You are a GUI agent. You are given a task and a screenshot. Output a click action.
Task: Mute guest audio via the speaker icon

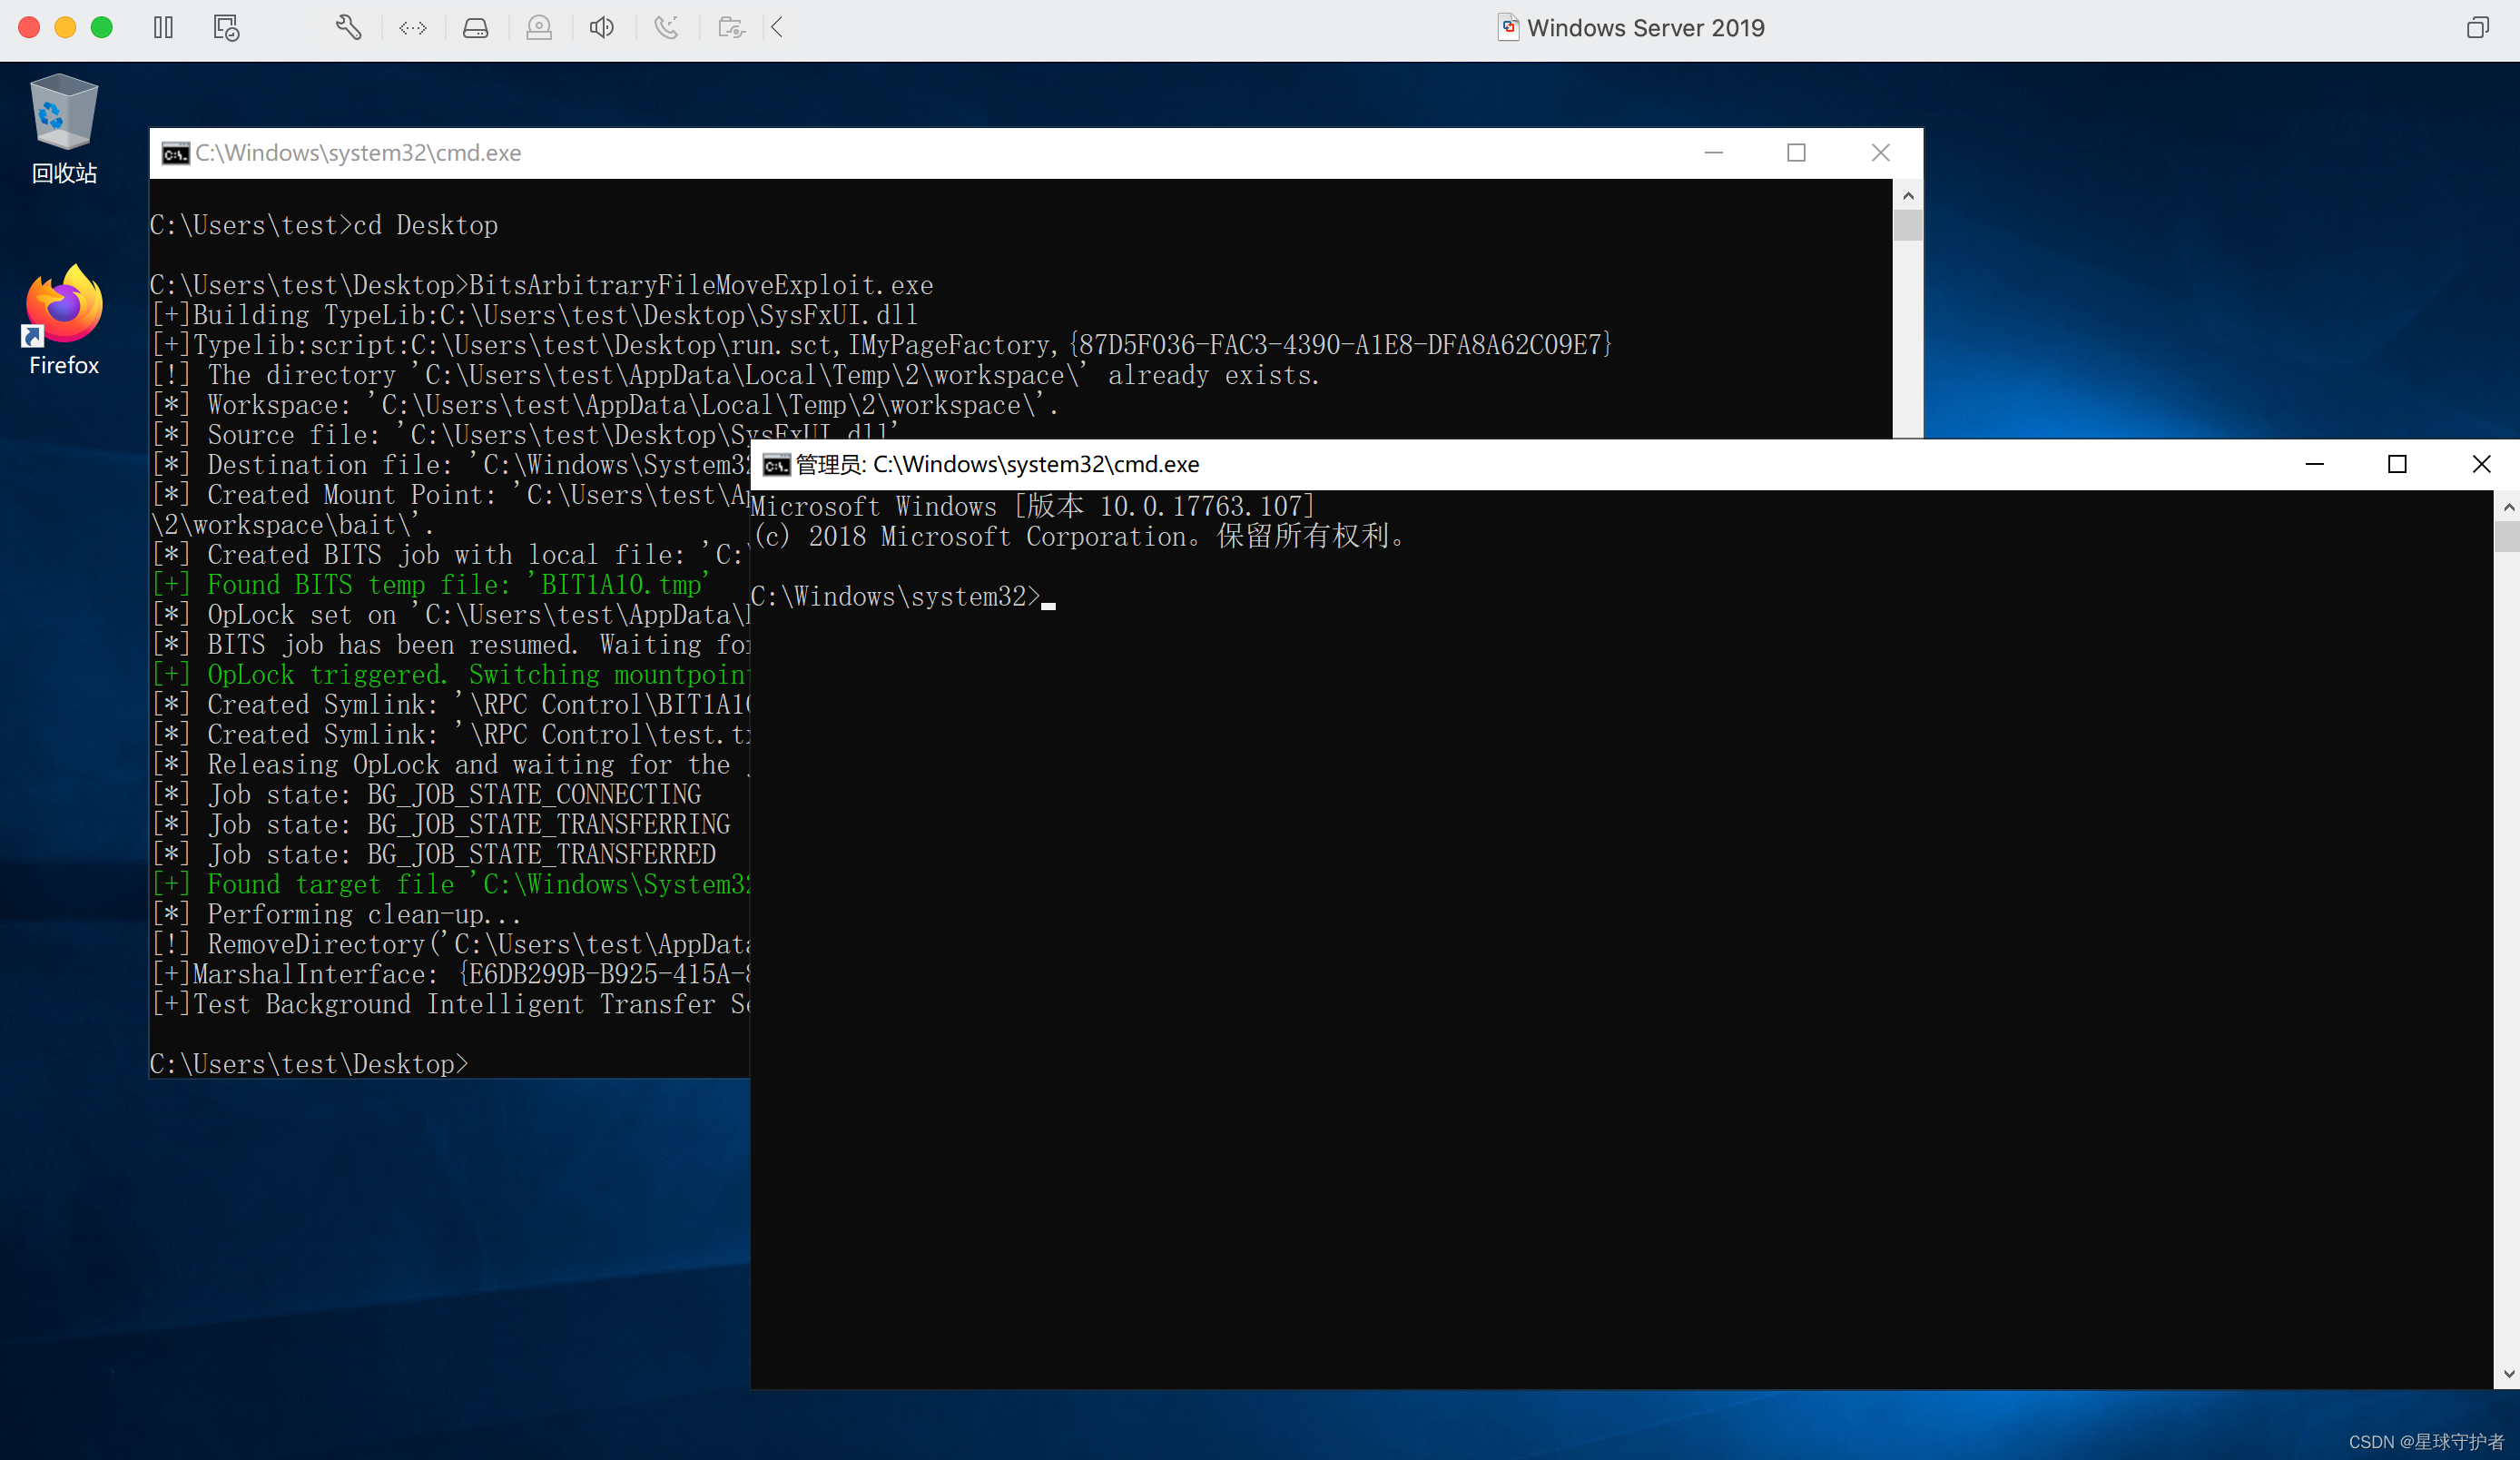[x=601, y=27]
